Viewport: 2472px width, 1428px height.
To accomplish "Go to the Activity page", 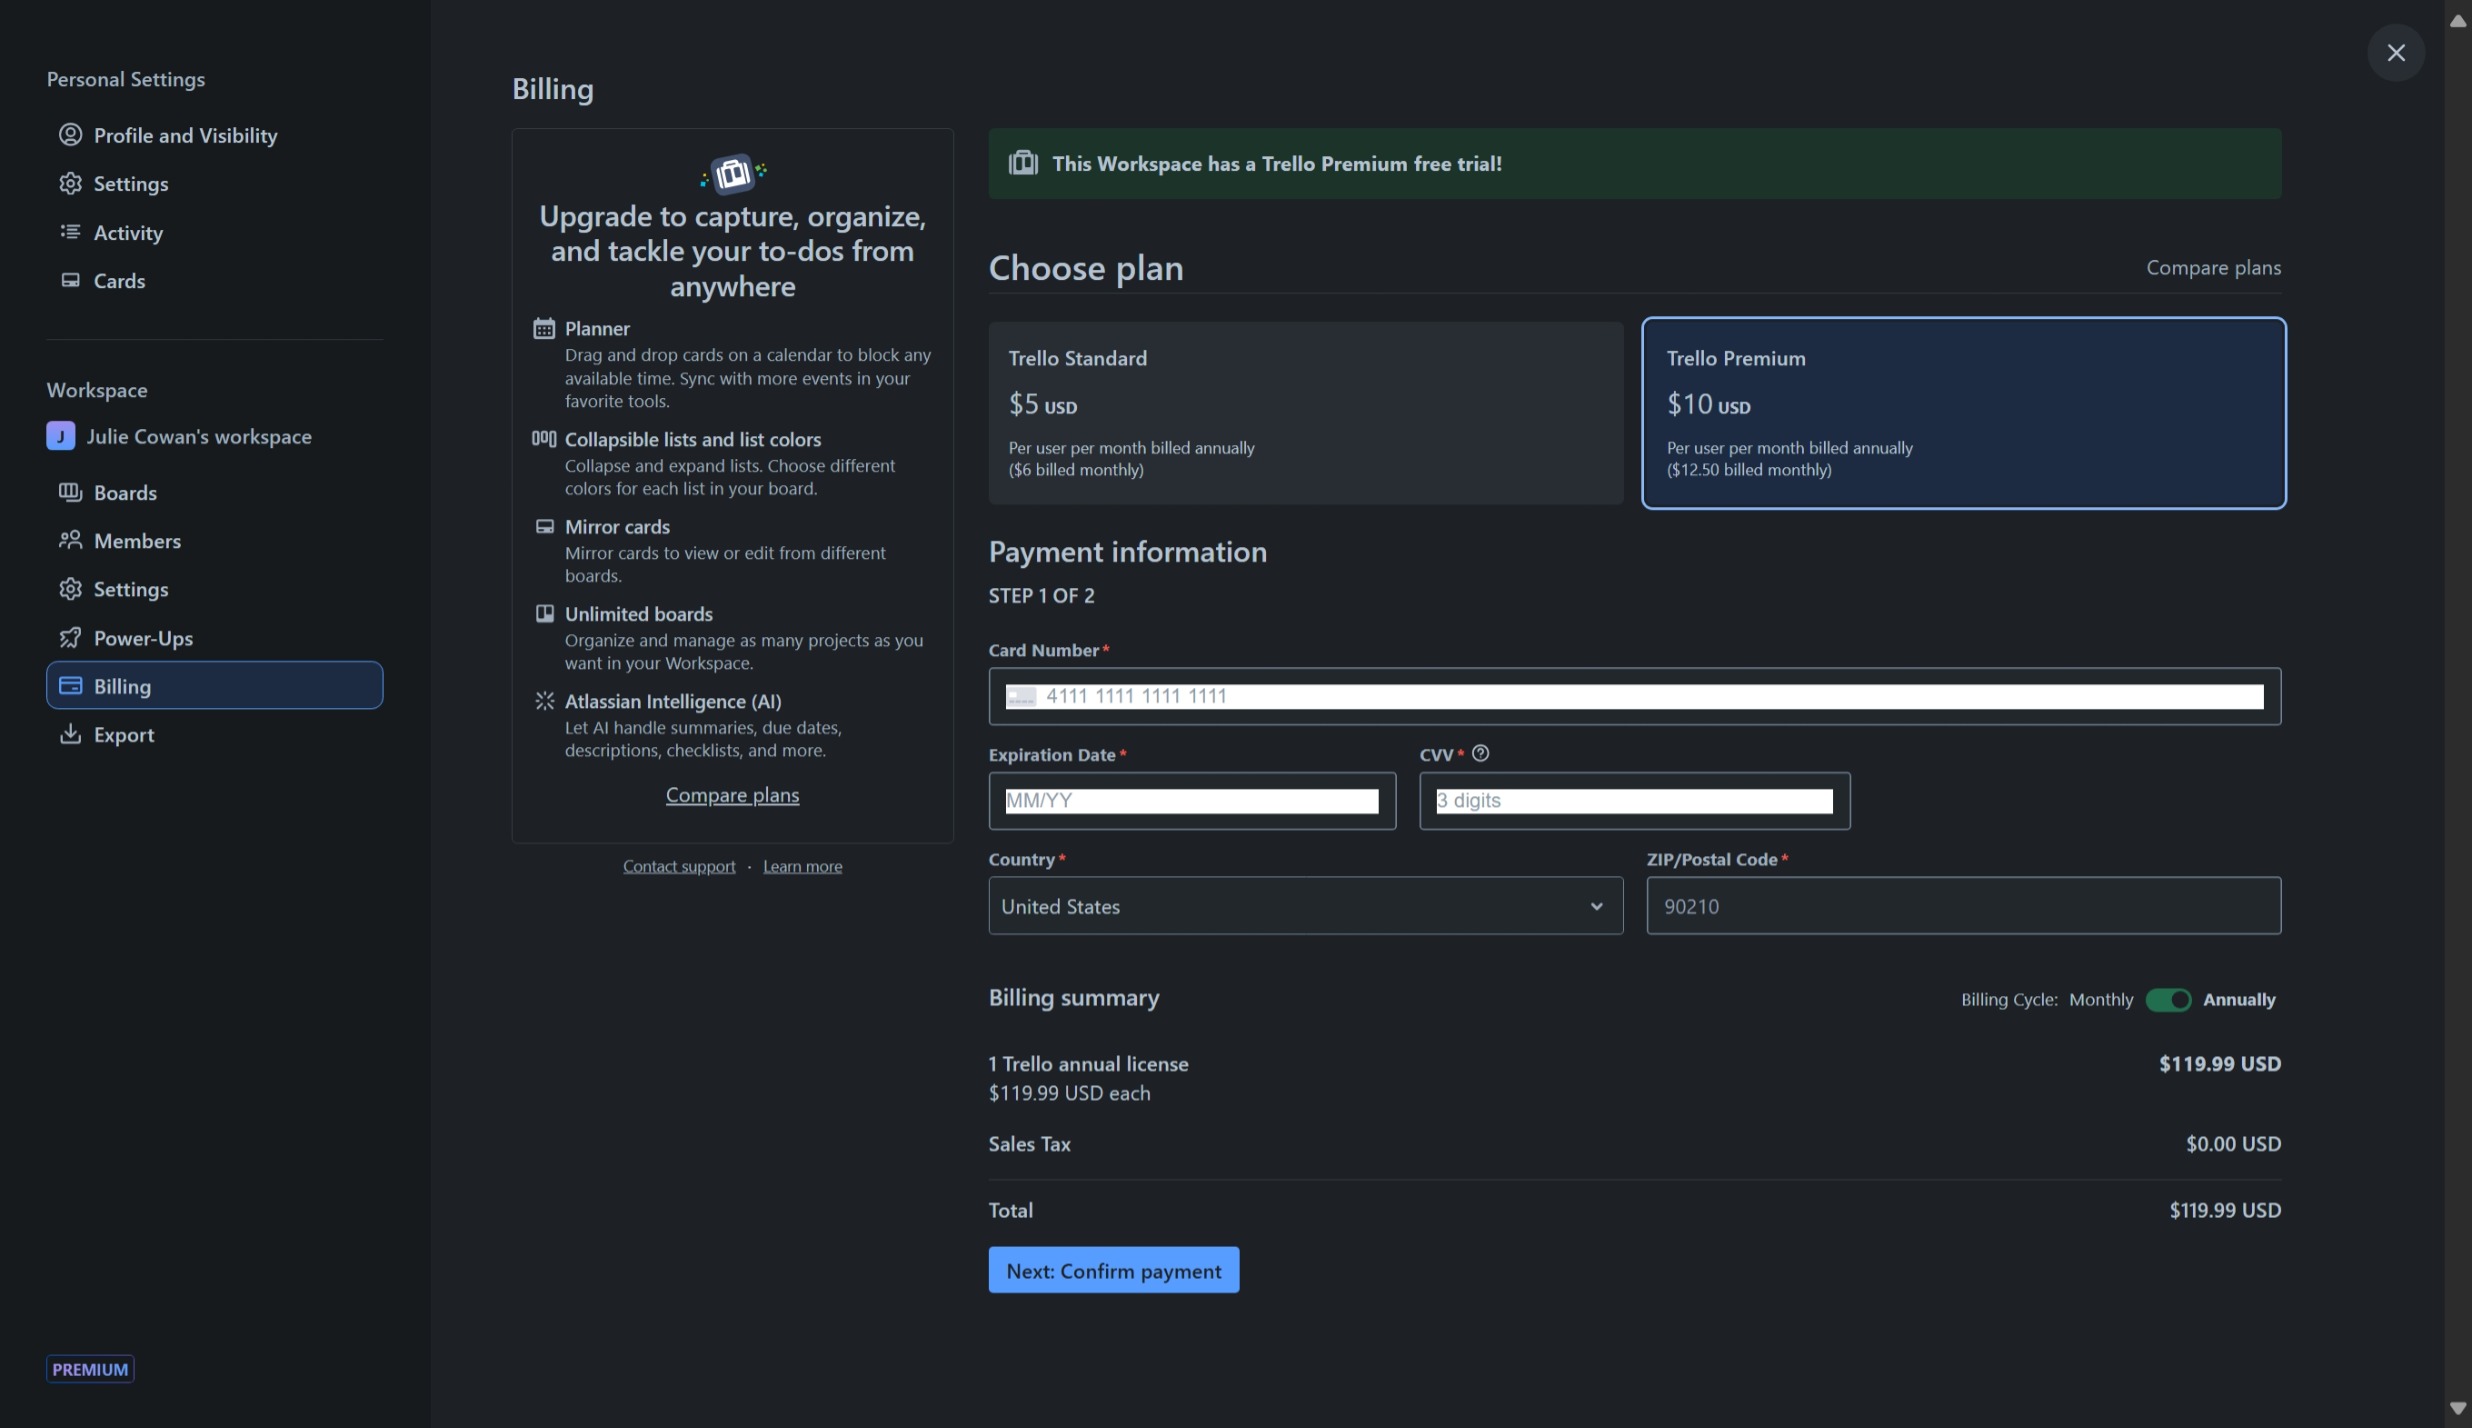I will (214, 232).
